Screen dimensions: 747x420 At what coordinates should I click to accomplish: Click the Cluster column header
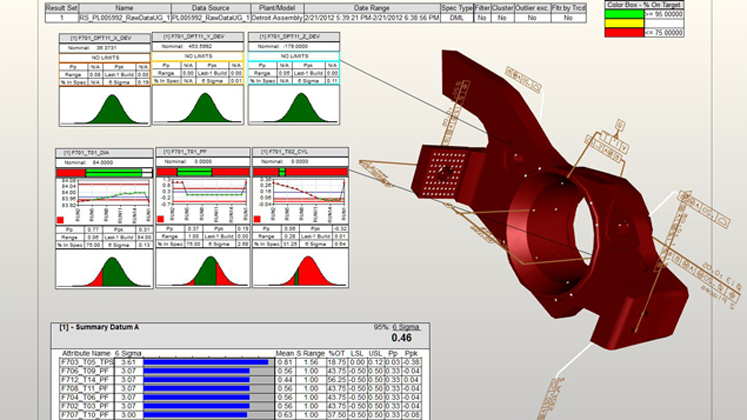coord(502,8)
